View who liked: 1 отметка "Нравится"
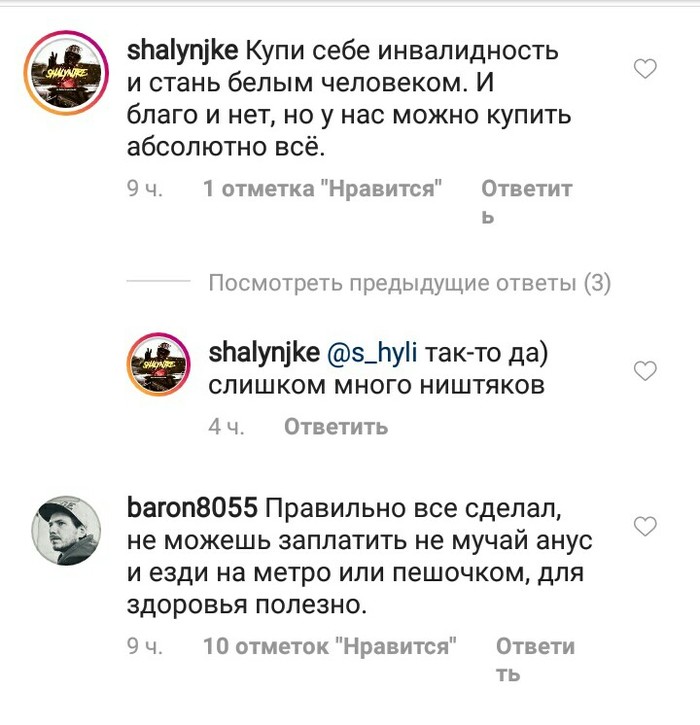Image resolution: width=700 pixels, height=725 pixels. pyautogui.click(x=323, y=189)
